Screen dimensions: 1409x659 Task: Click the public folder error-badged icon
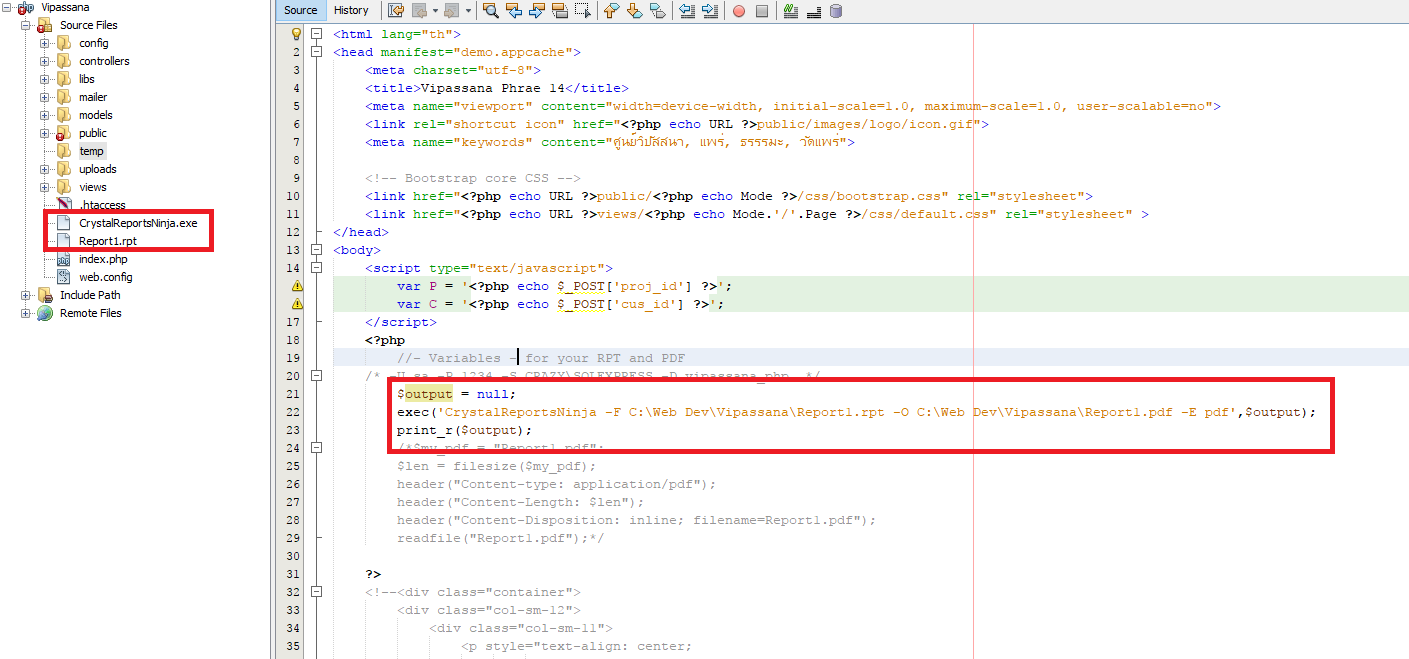click(62, 133)
